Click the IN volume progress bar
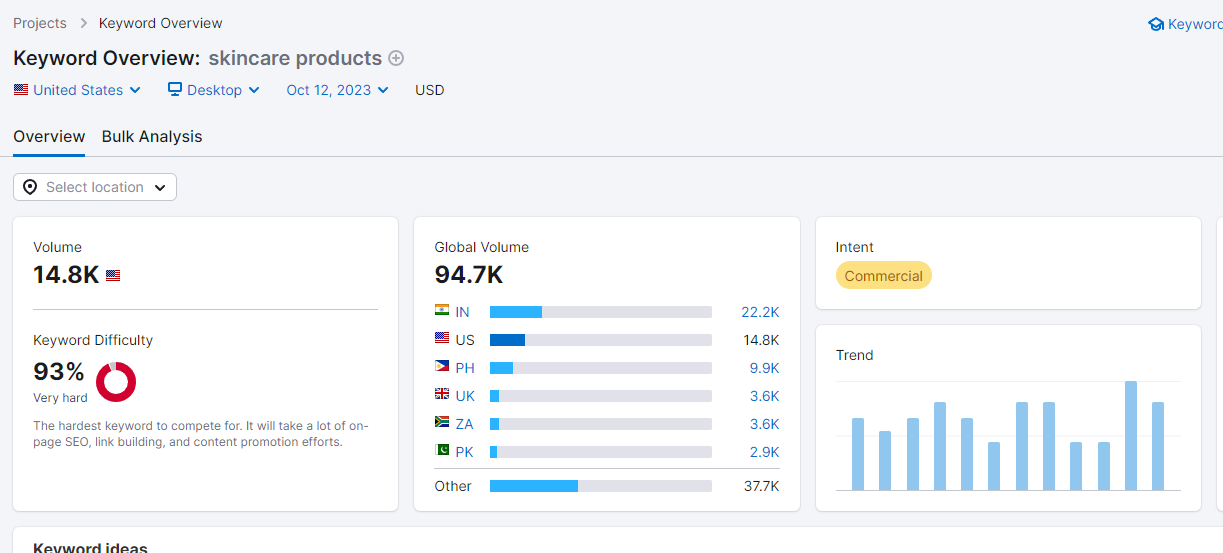The height and width of the screenshot is (553, 1223). click(601, 312)
